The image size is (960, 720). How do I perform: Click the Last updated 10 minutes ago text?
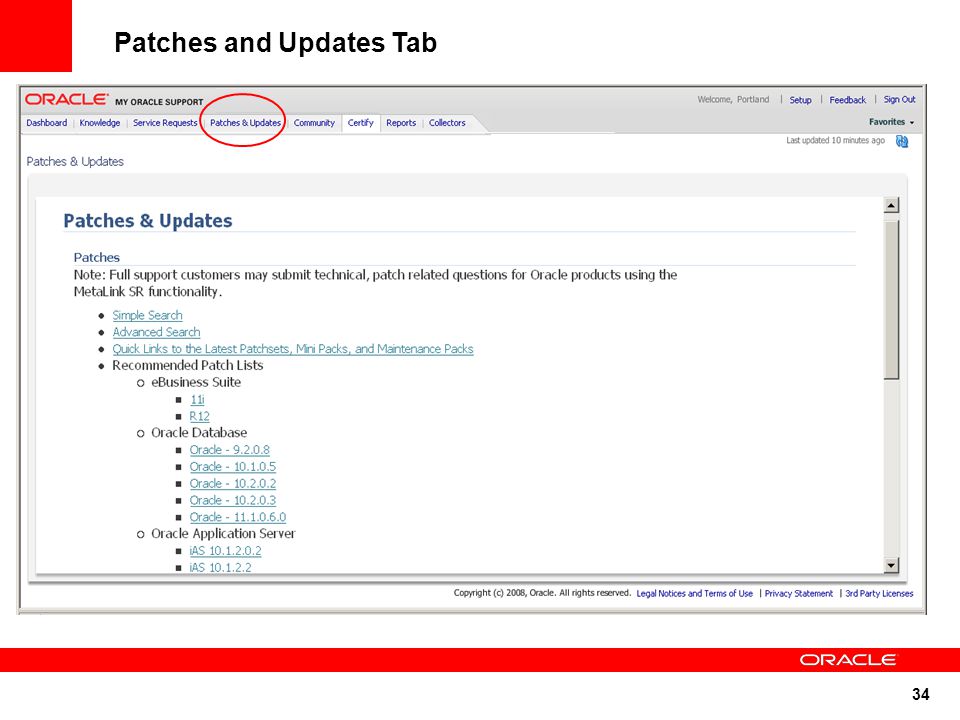pos(835,140)
